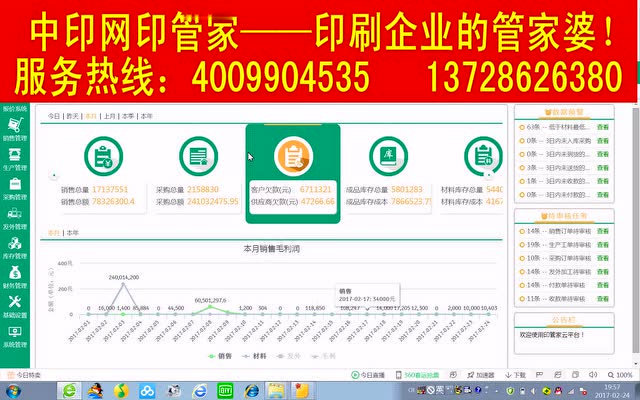The height and width of the screenshot is (400, 640).
Task: Open the 100% zoom control
Action: 620,375
